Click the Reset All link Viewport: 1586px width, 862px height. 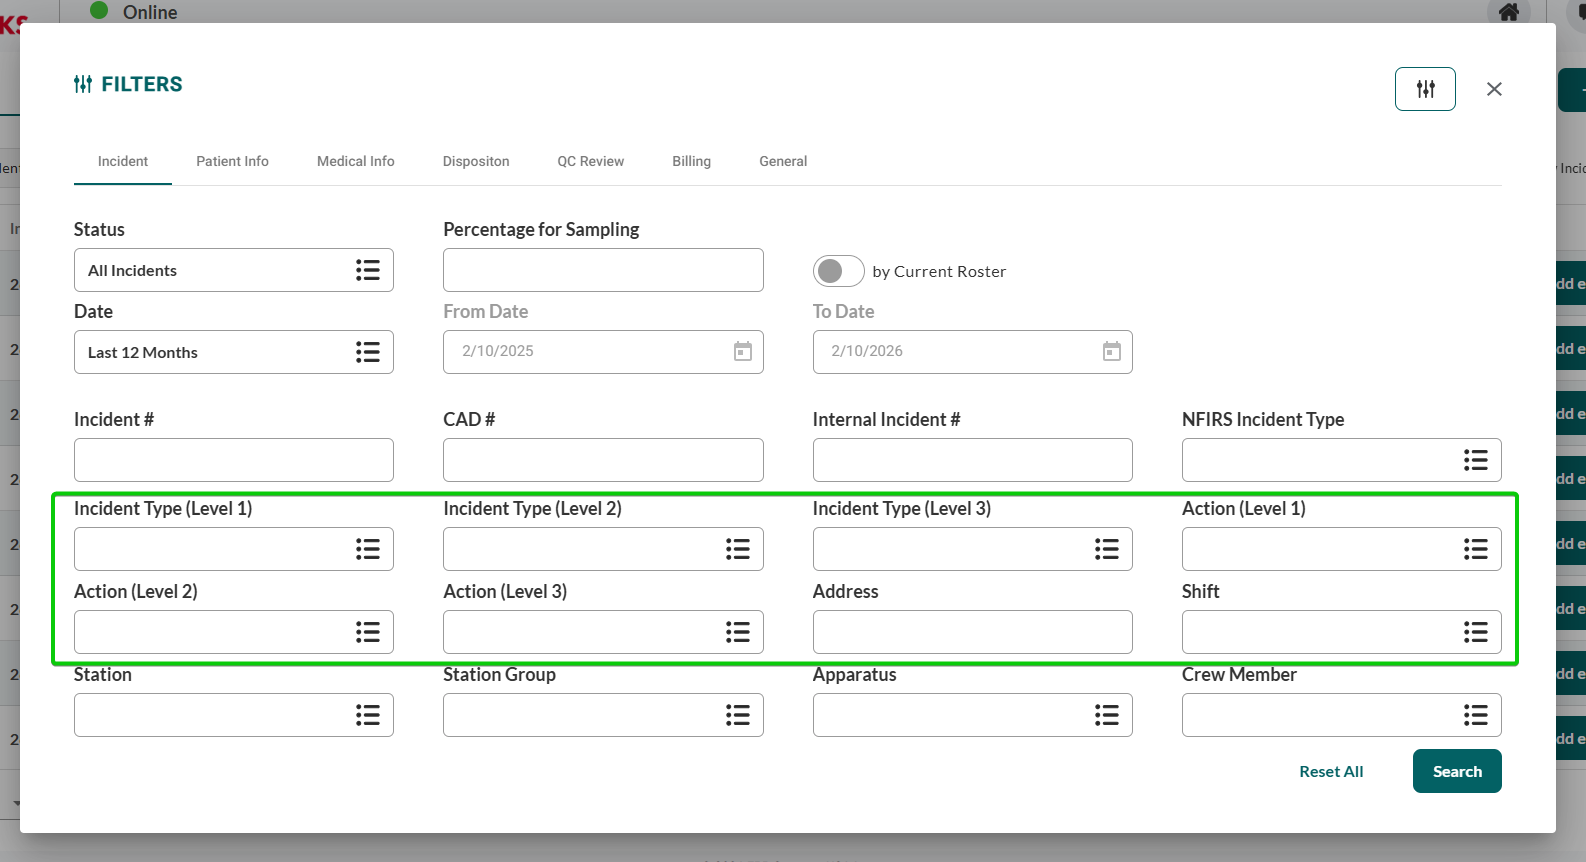1330,771
